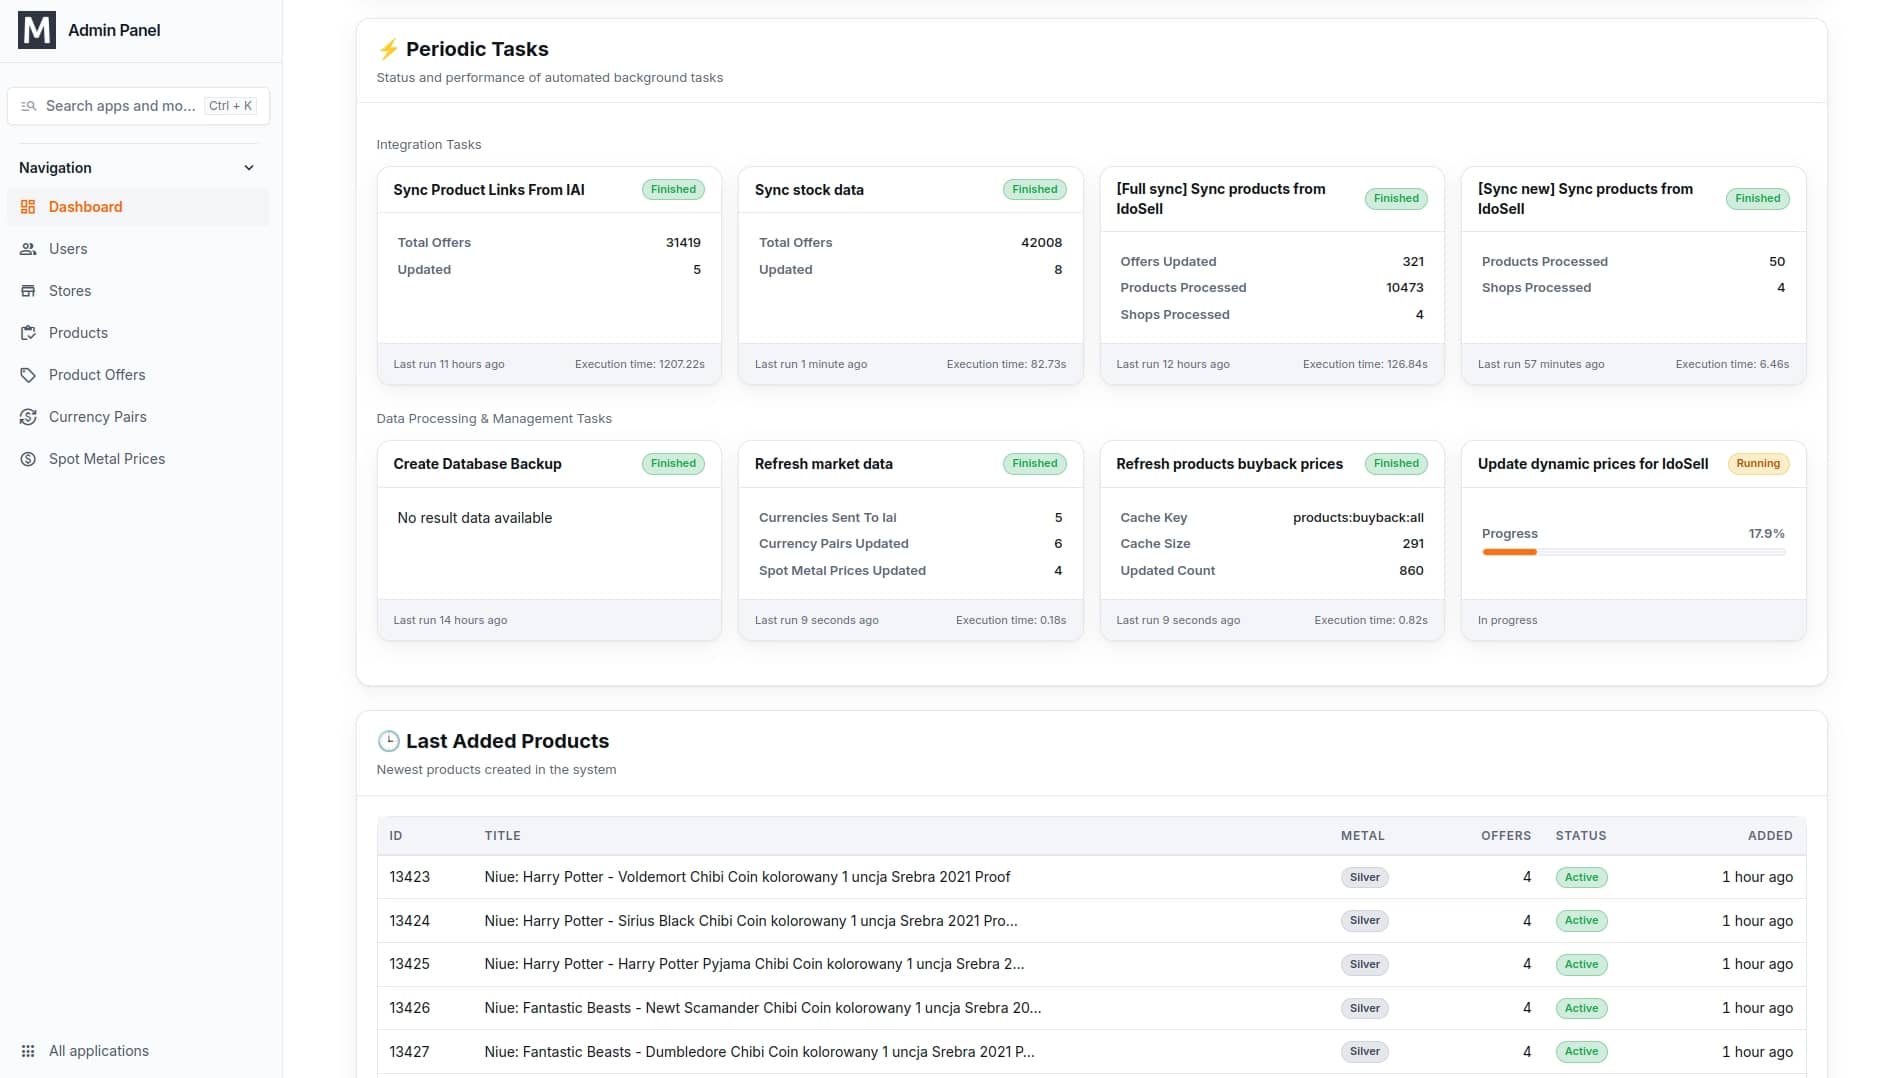The width and height of the screenshot is (1884, 1078).
Task: Expand the Periodic Tasks section header
Action: coord(477,48)
